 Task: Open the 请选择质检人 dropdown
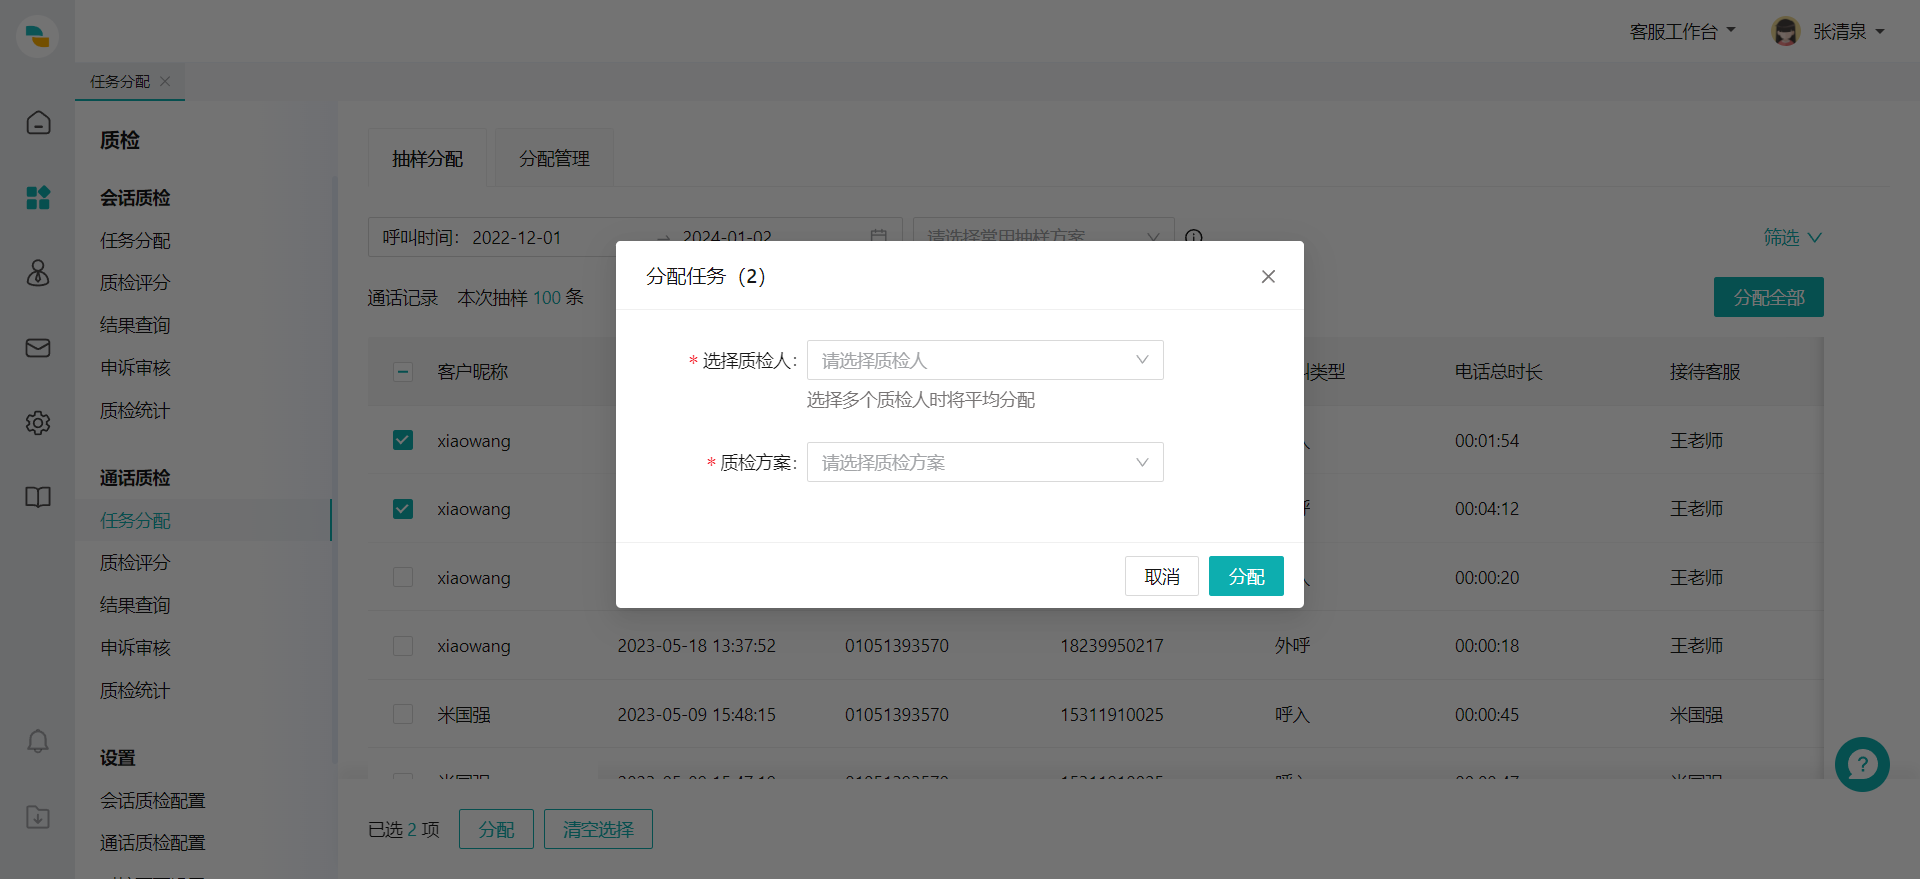tap(984, 360)
